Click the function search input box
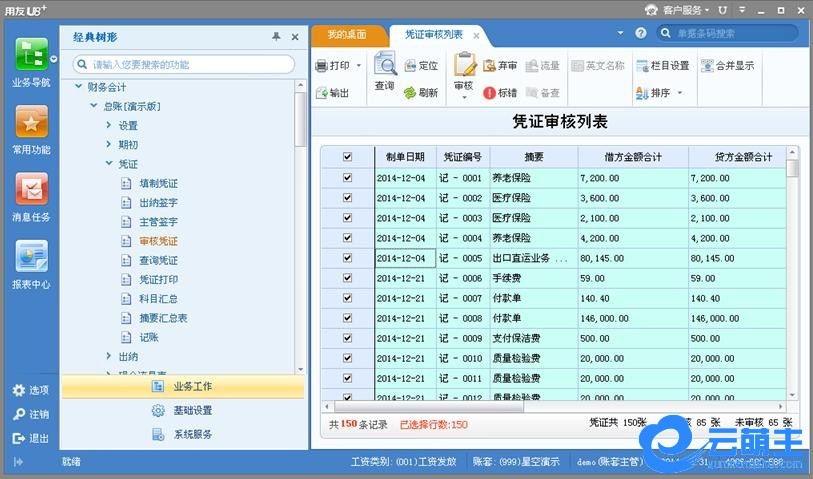The height and width of the screenshot is (479, 813). (x=186, y=65)
